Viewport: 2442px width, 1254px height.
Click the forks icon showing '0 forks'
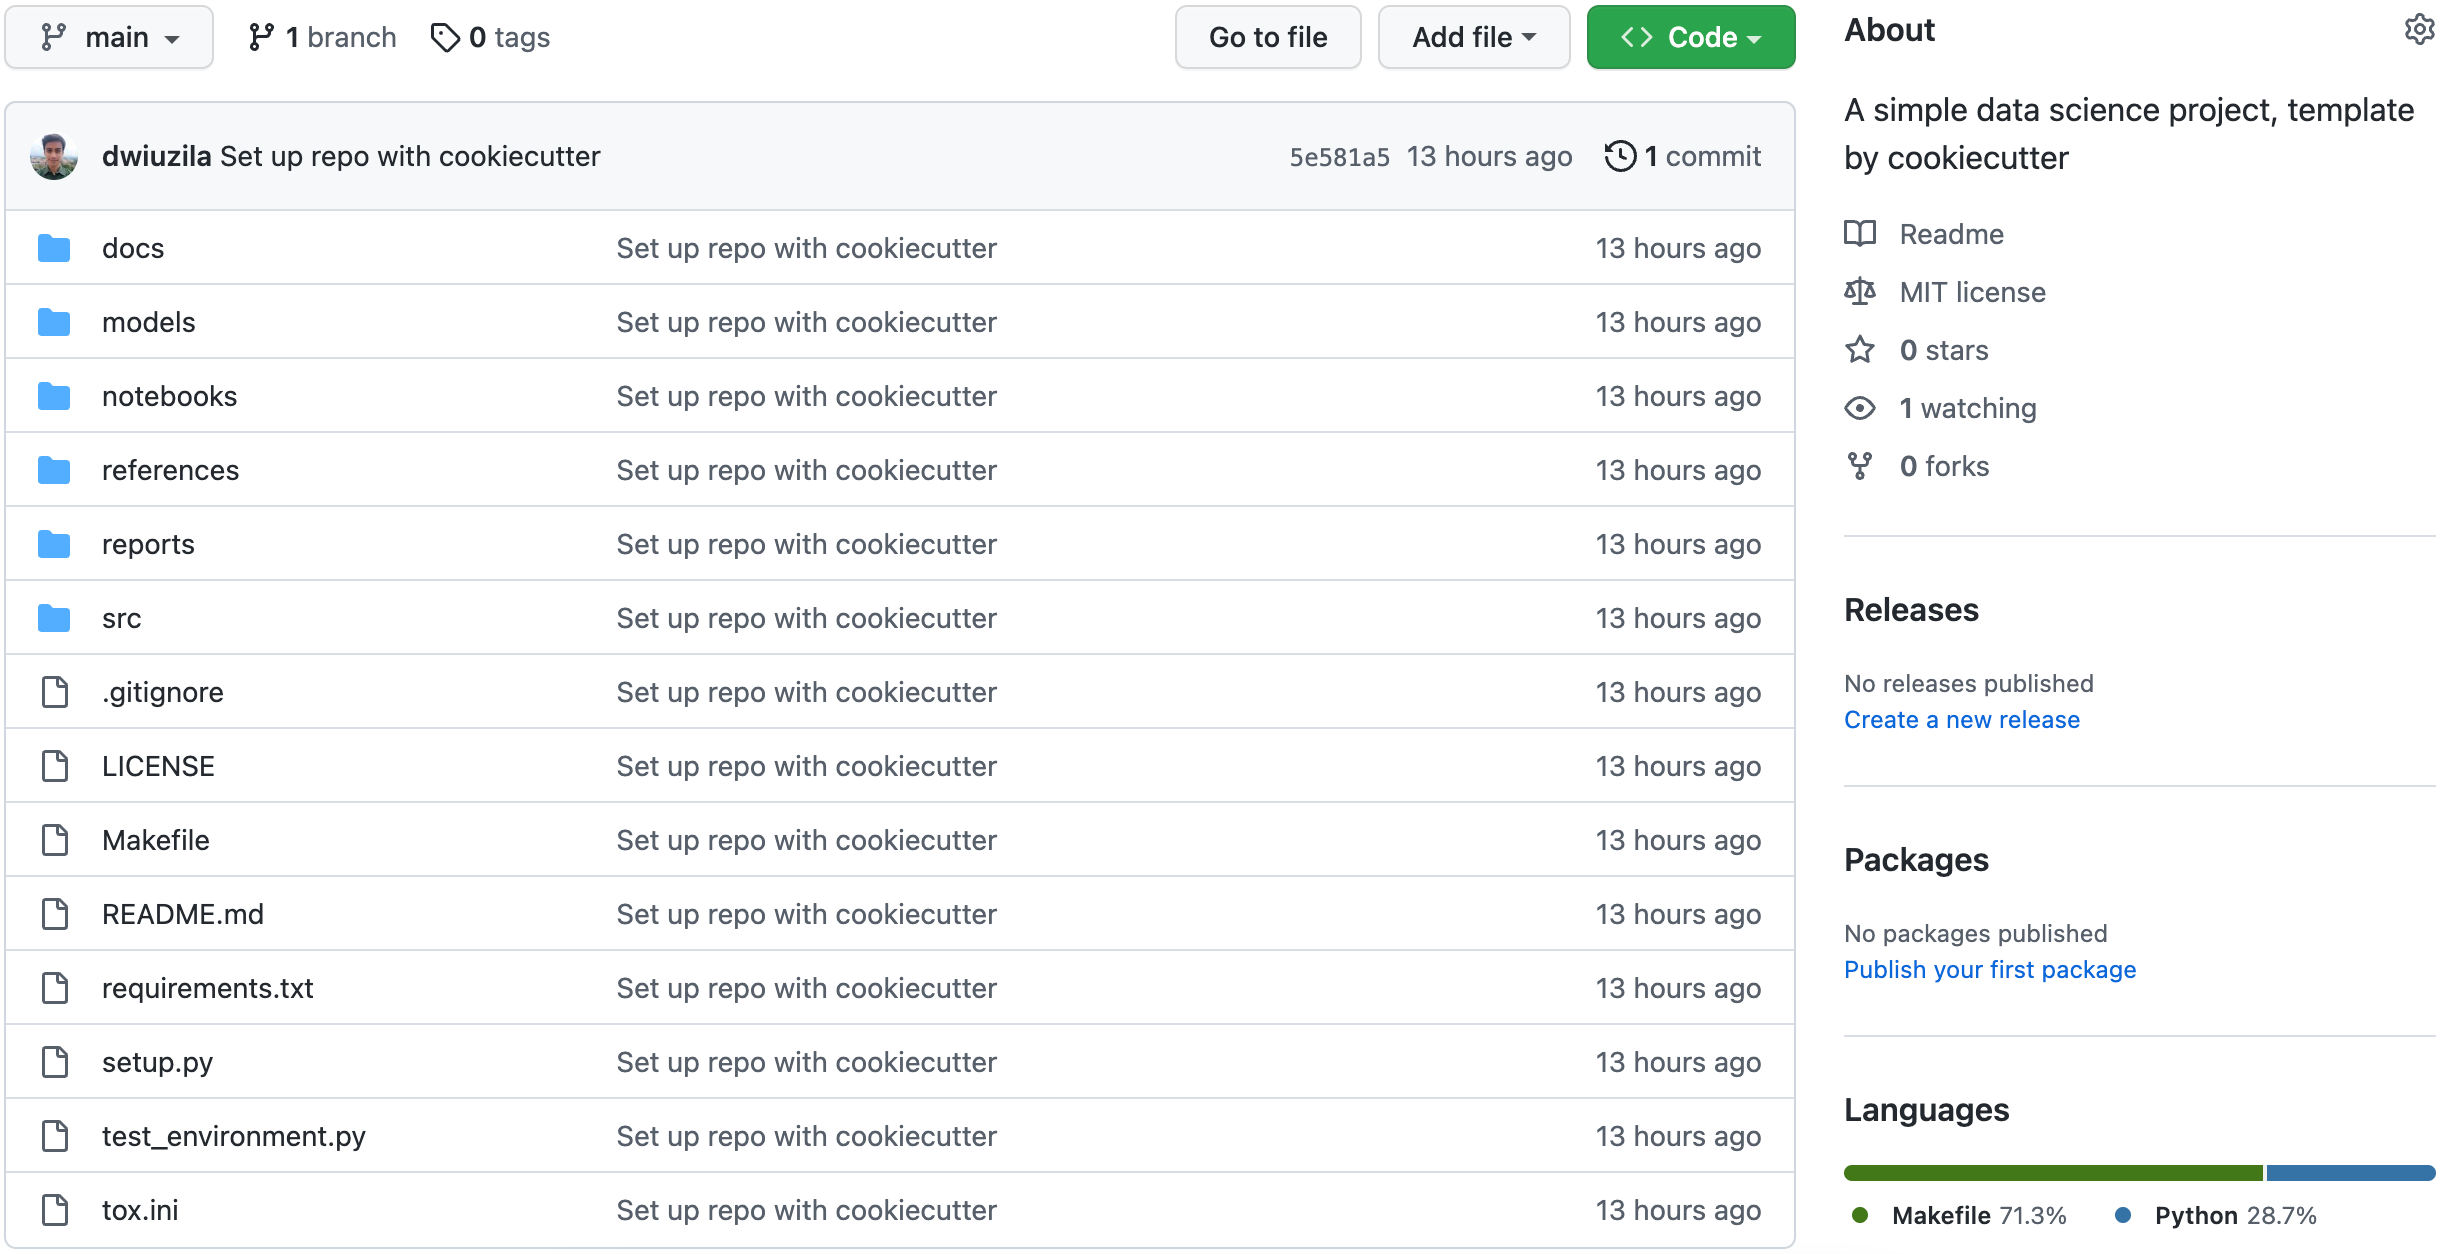pos(1860,465)
